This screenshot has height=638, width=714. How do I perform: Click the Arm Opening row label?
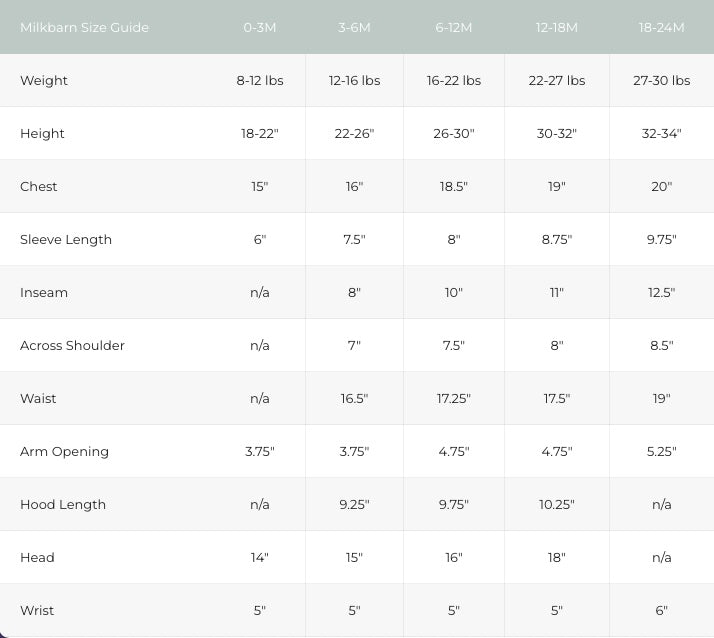64,451
